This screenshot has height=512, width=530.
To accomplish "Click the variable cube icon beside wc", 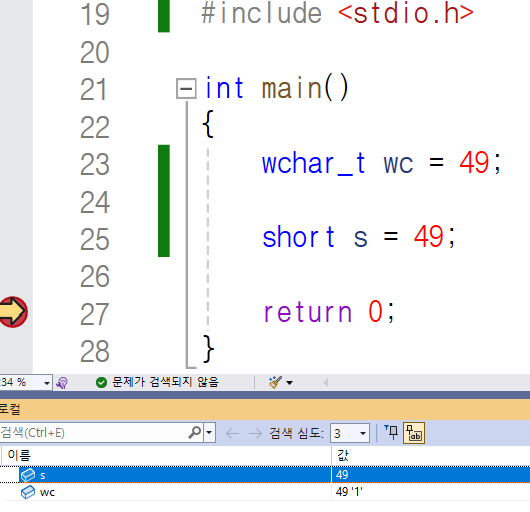I will click(x=28, y=492).
